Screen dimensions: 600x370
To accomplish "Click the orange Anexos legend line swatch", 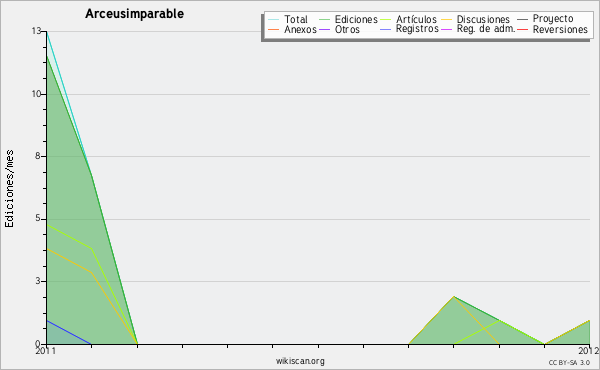I will [274, 30].
